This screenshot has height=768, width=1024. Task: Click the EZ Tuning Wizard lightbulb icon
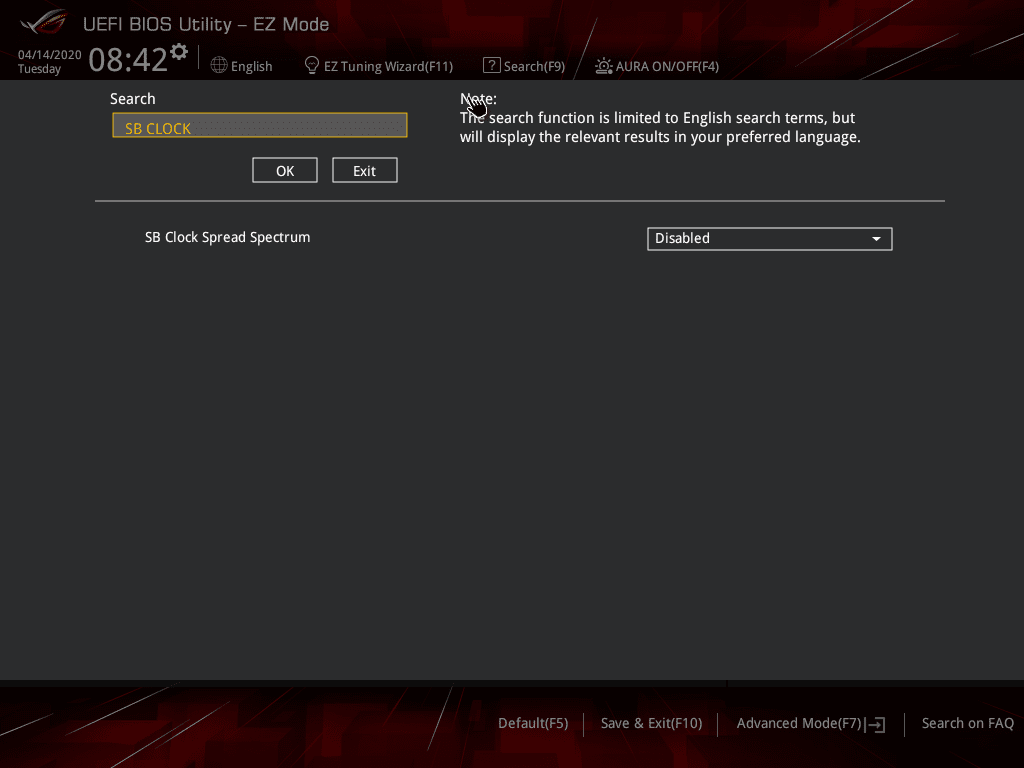point(312,65)
